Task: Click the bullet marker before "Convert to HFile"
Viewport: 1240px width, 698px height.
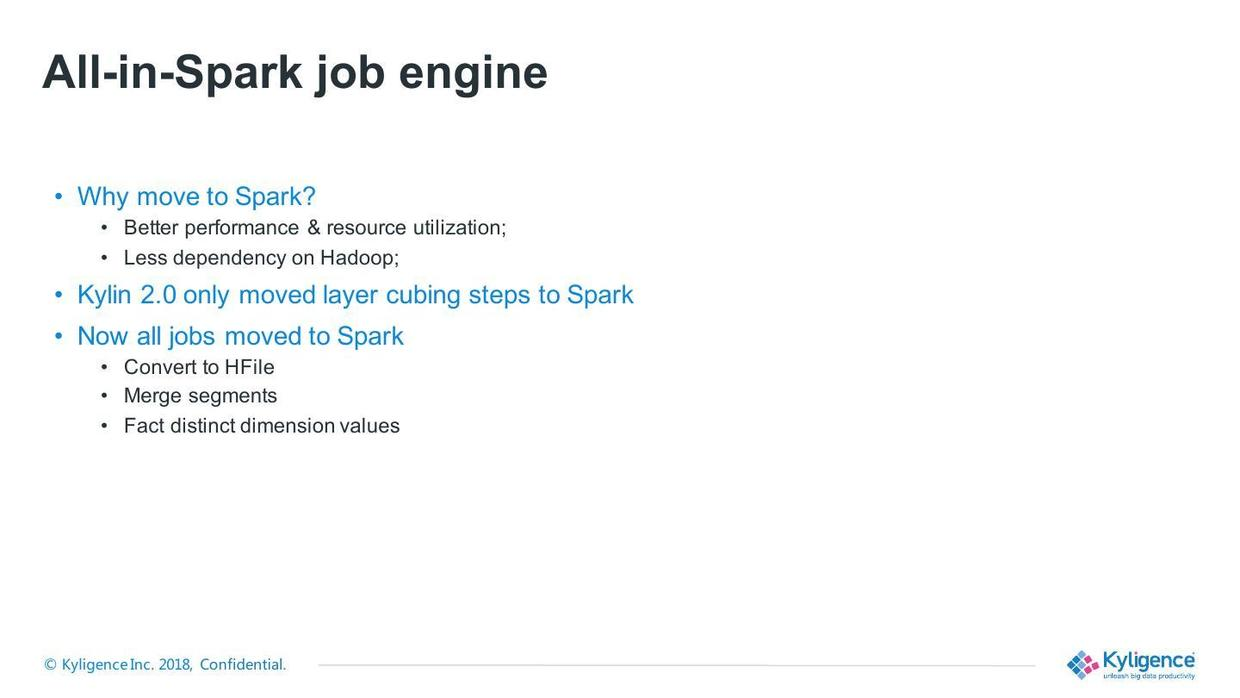Action: point(104,367)
